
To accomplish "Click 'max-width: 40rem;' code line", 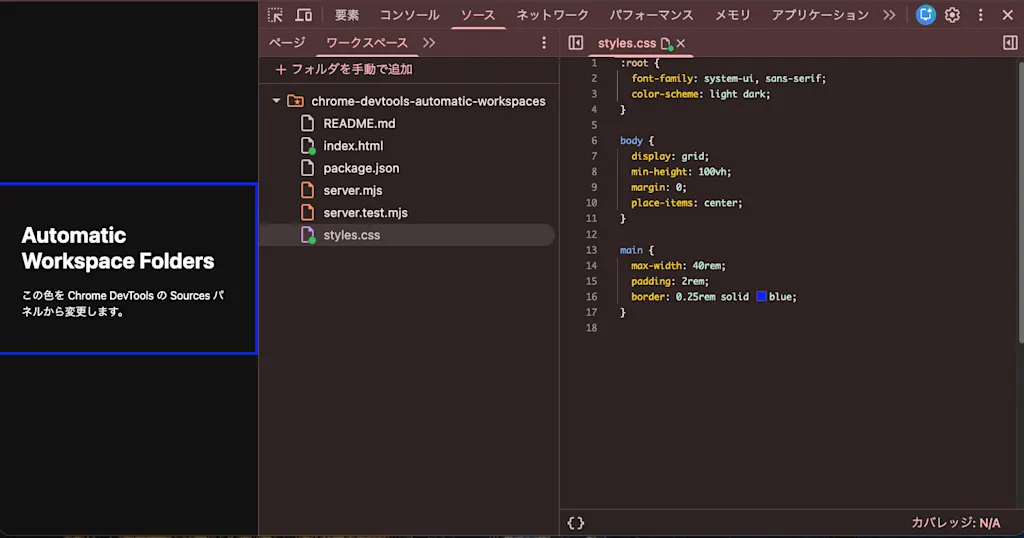I will pos(678,266).
